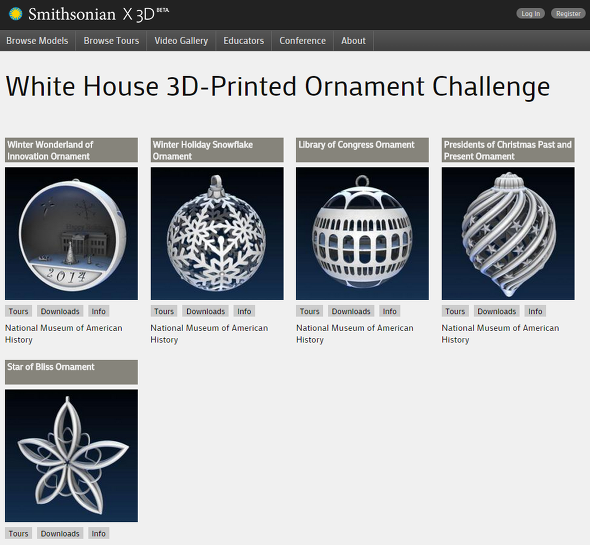Open Library of Congress Ornament title

[x=362, y=150]
